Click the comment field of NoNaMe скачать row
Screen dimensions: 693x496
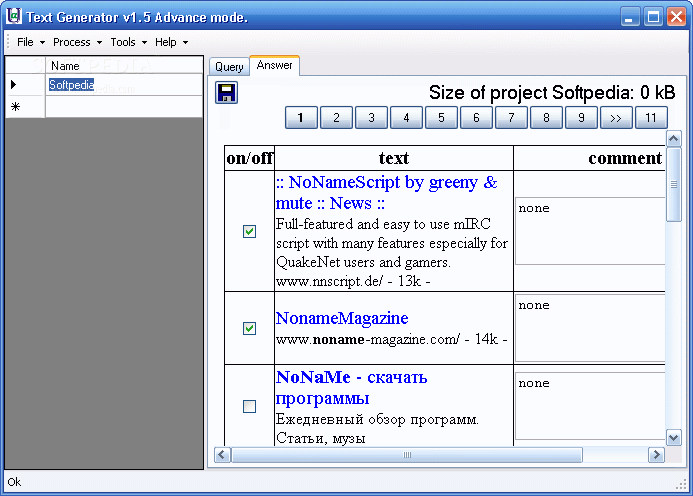point(590,406)
